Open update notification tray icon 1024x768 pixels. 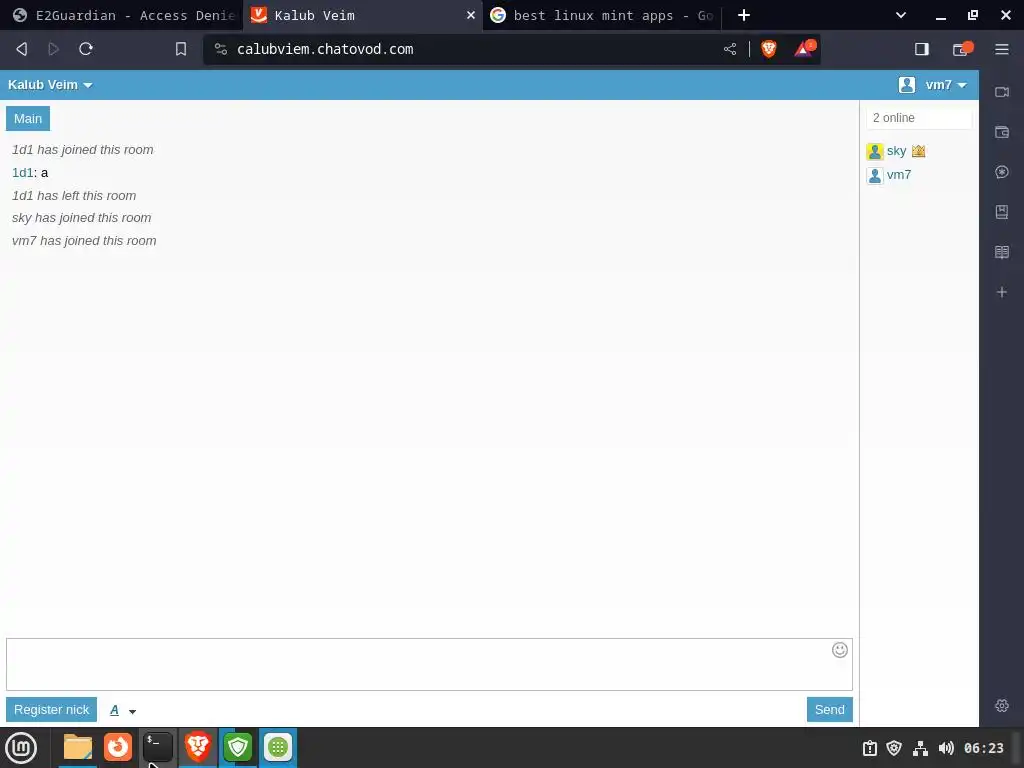[x=870, y=748]
